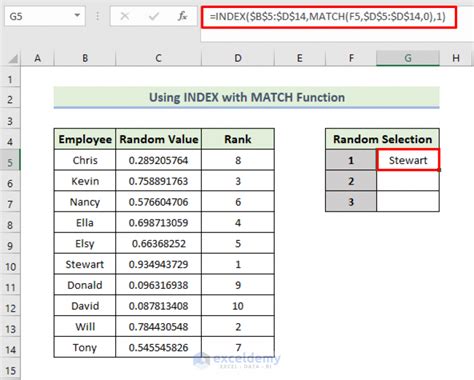Click the value 0.096316938
The height and width of the screenshot is (380, 474).
point(159,285)
